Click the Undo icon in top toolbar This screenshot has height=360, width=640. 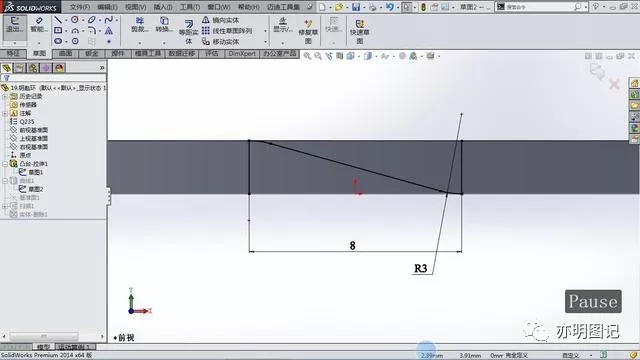389,7
